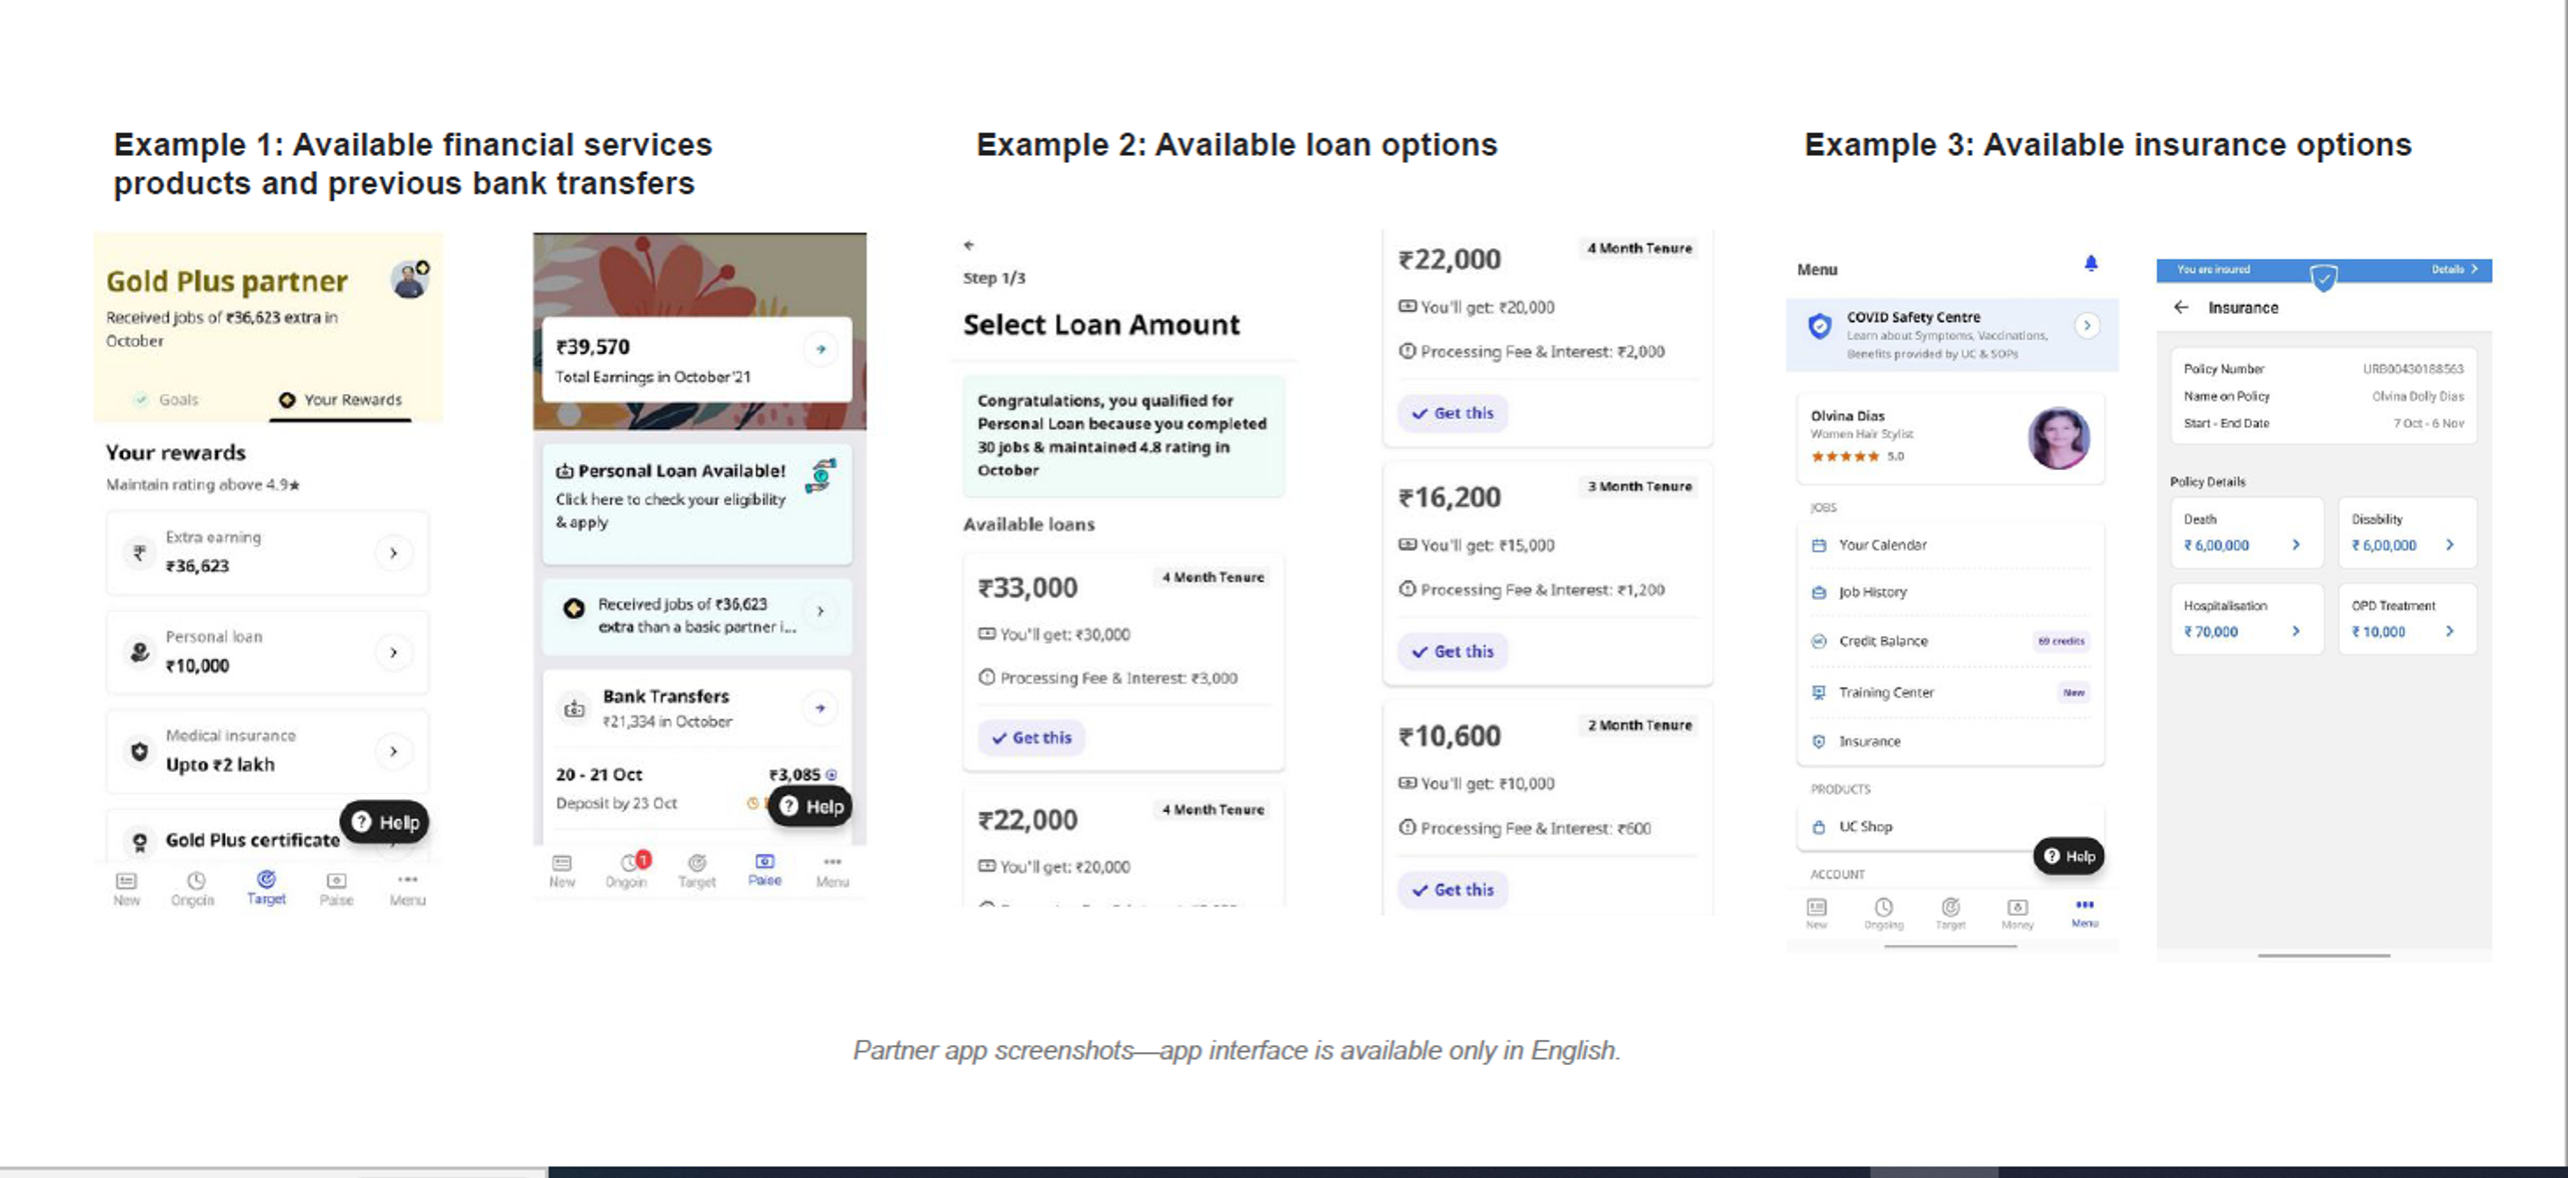Image resolution: width=2568 pixels, height=1178 pixels.
Task: Tap the notification bell beside Menu
Action: [x=2090, y=263]
